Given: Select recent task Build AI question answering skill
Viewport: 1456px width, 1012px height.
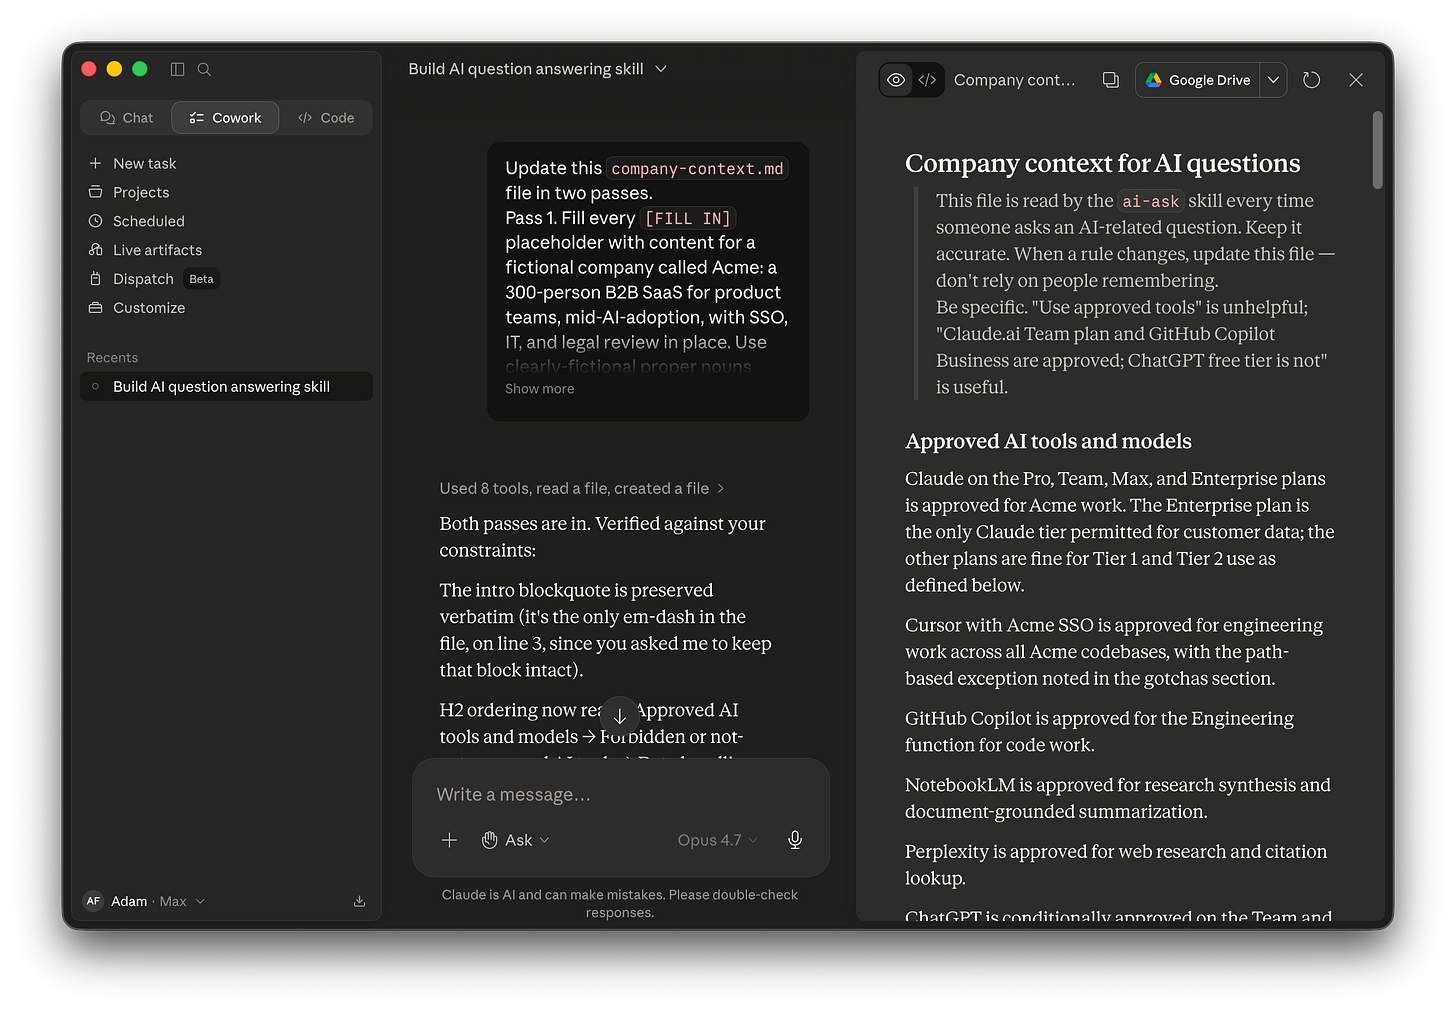Looking at the screenshot, I should click(x=226, y=387).
